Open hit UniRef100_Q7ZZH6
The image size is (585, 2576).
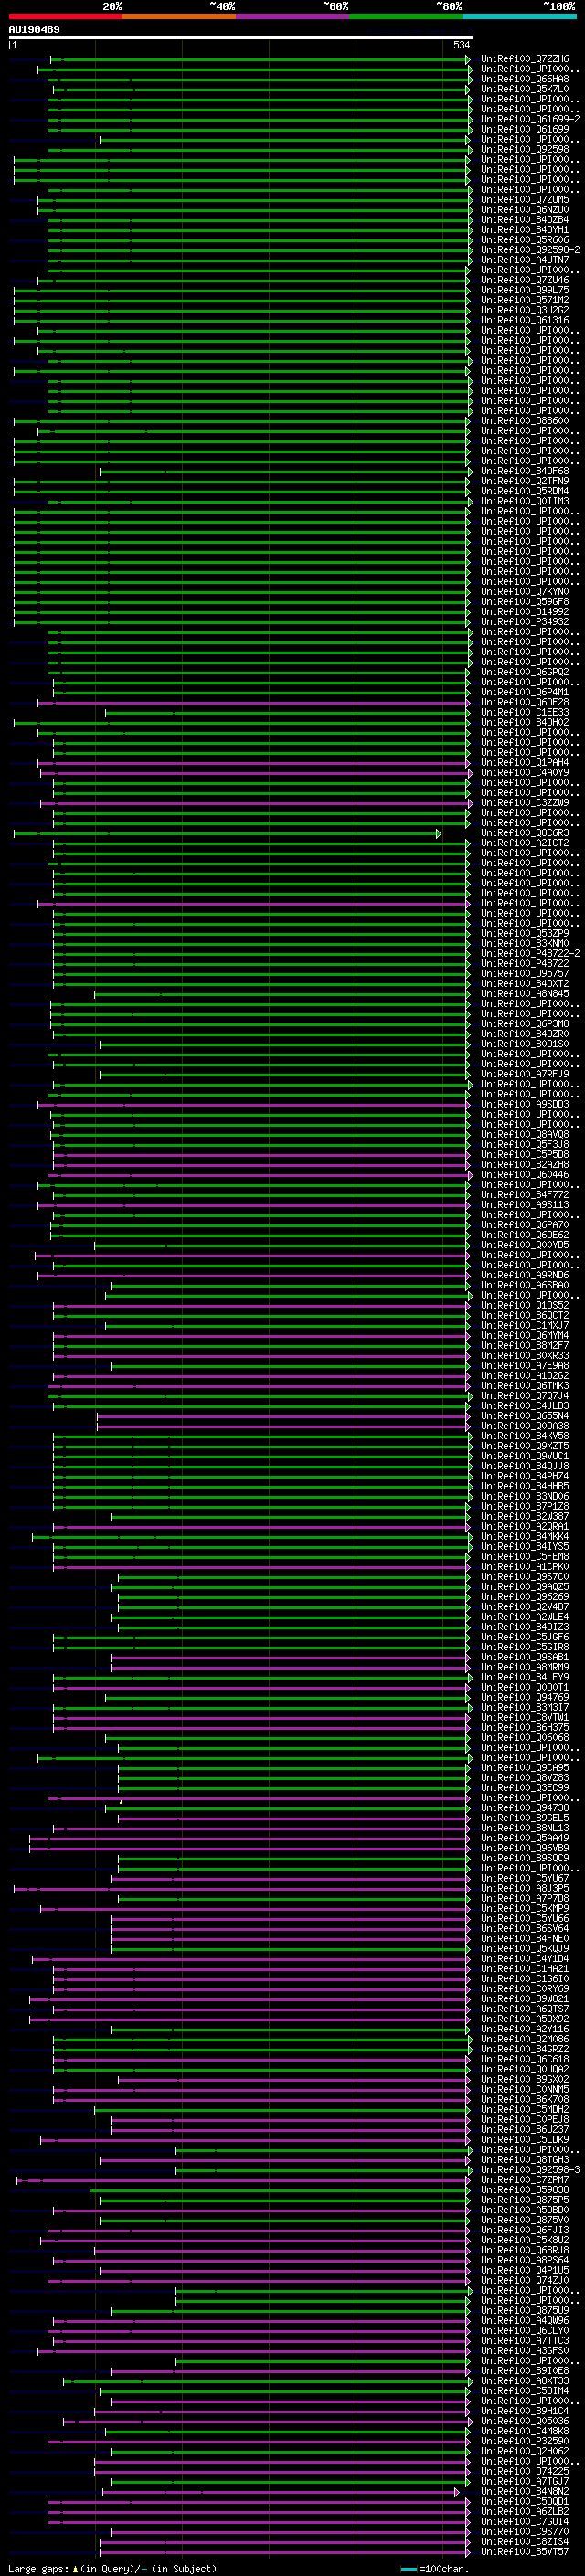click(x=524, y=59)
